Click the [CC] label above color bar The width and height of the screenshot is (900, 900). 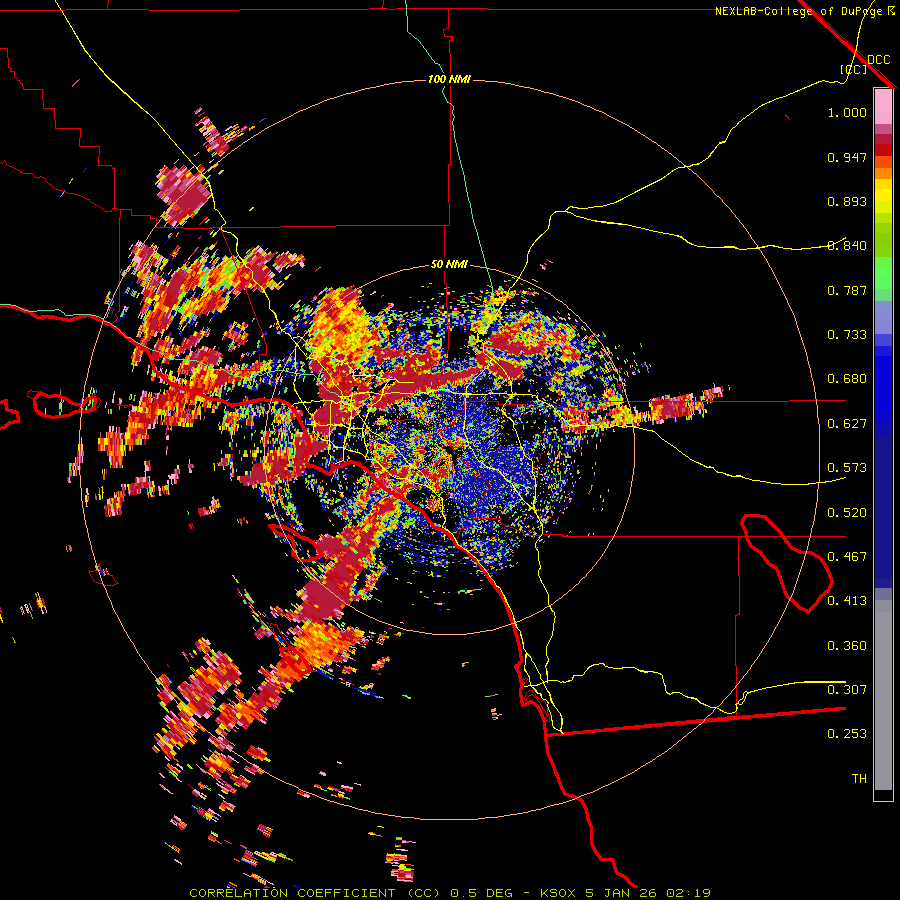(x=854, y=69)
